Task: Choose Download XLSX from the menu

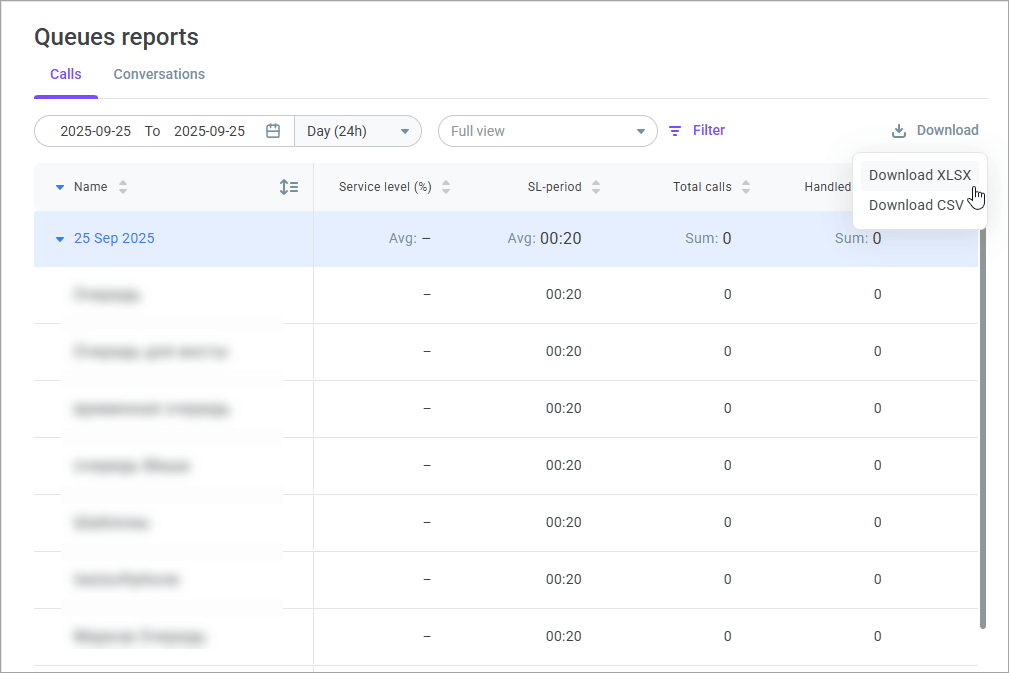Action: pyautogui.click(x=919, y=175)
